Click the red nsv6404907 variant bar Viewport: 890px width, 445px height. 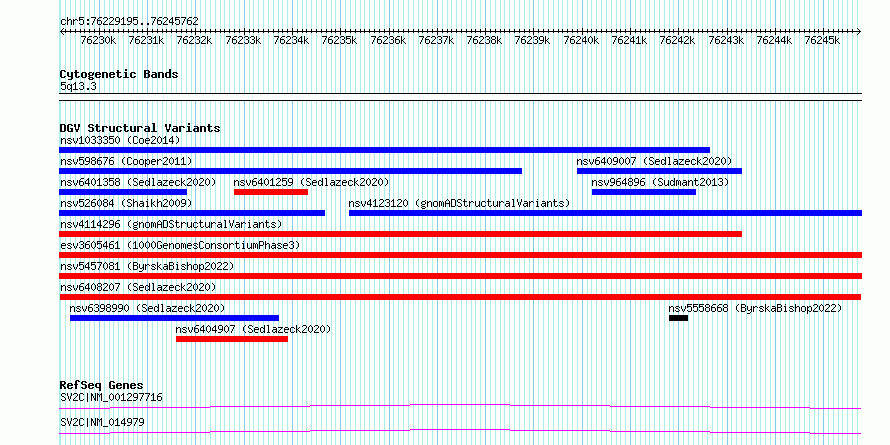(232, 339)
